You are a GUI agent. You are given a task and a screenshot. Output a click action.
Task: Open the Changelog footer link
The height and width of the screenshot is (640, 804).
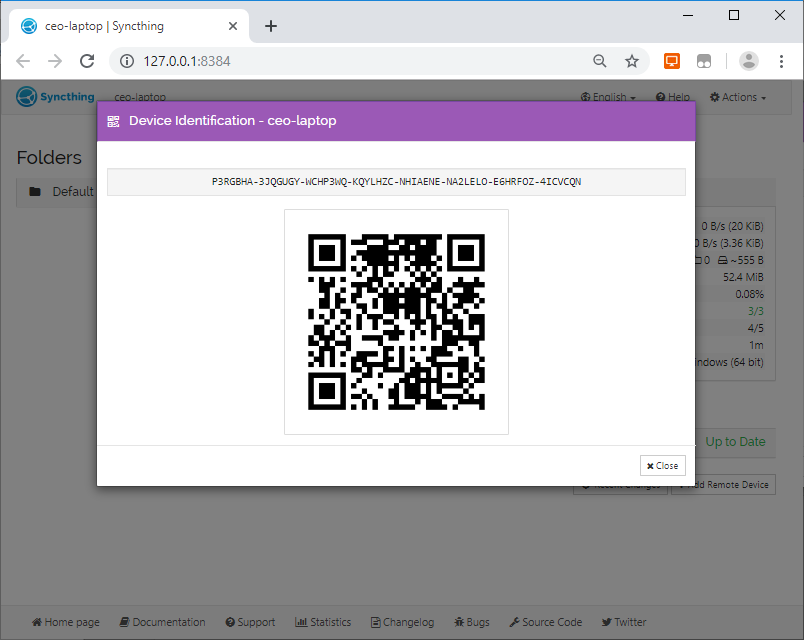point(403,622)
